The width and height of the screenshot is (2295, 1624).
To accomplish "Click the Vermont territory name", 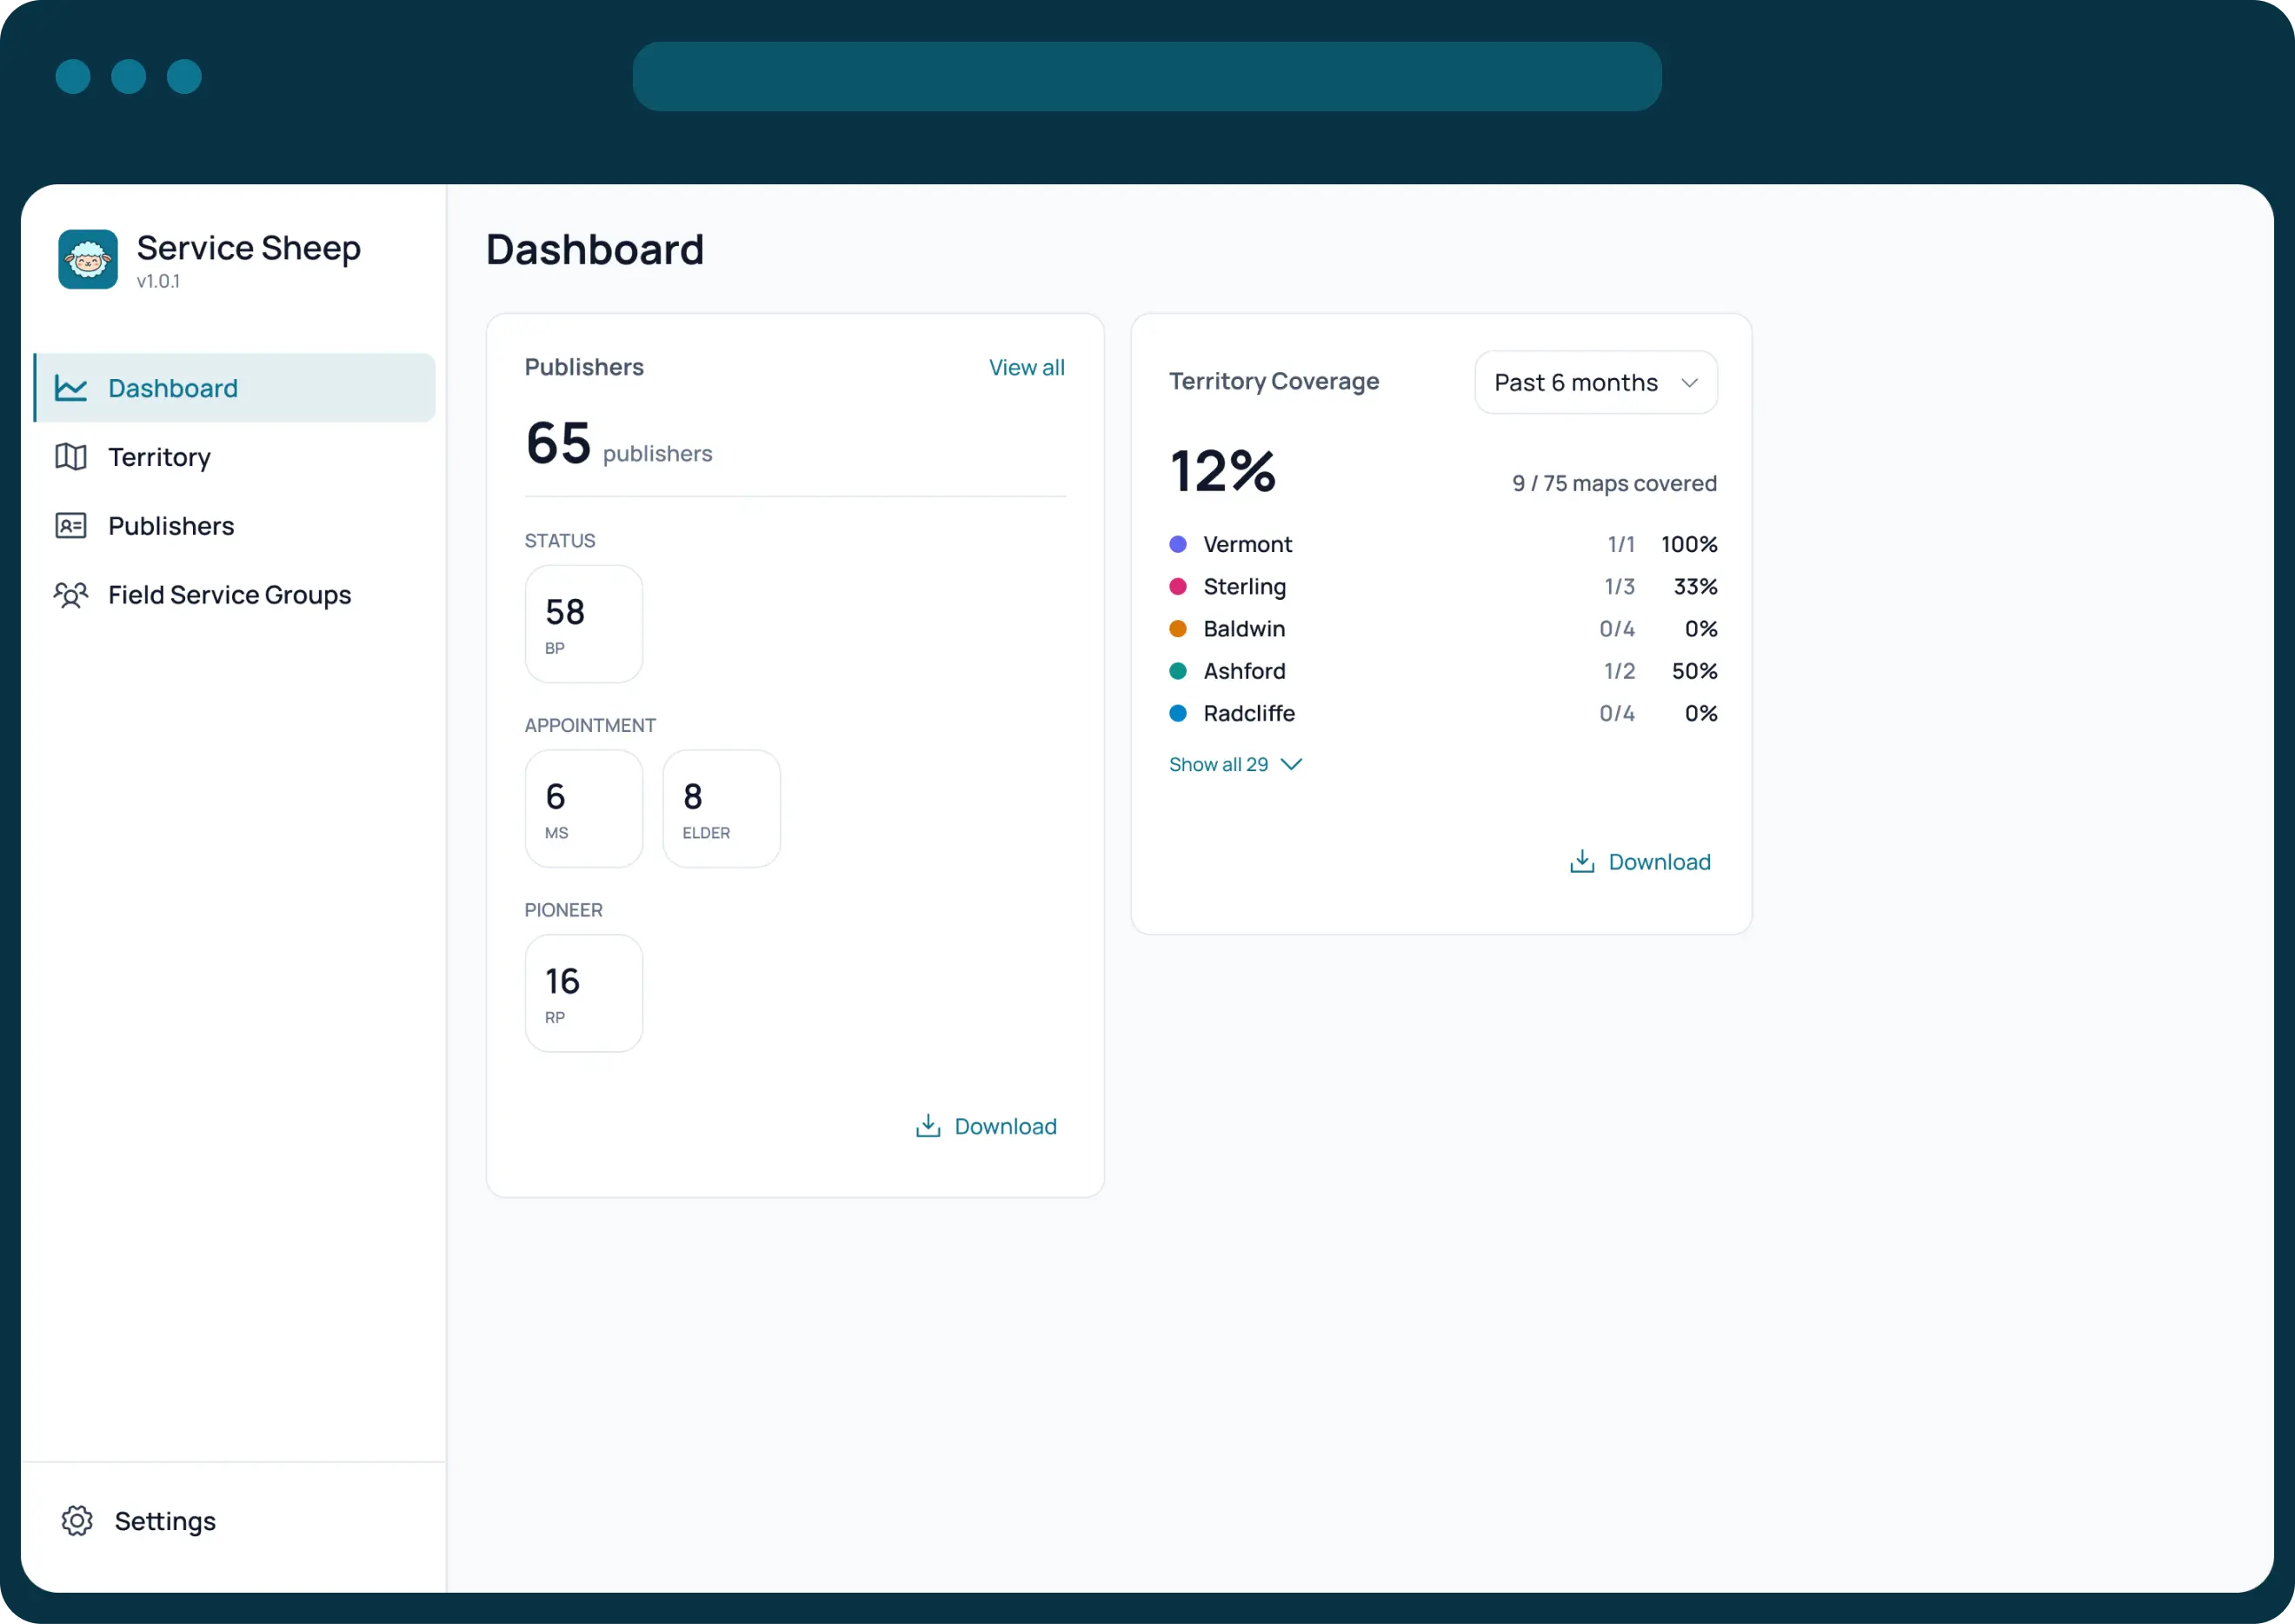I will (x=1247, y=544).
